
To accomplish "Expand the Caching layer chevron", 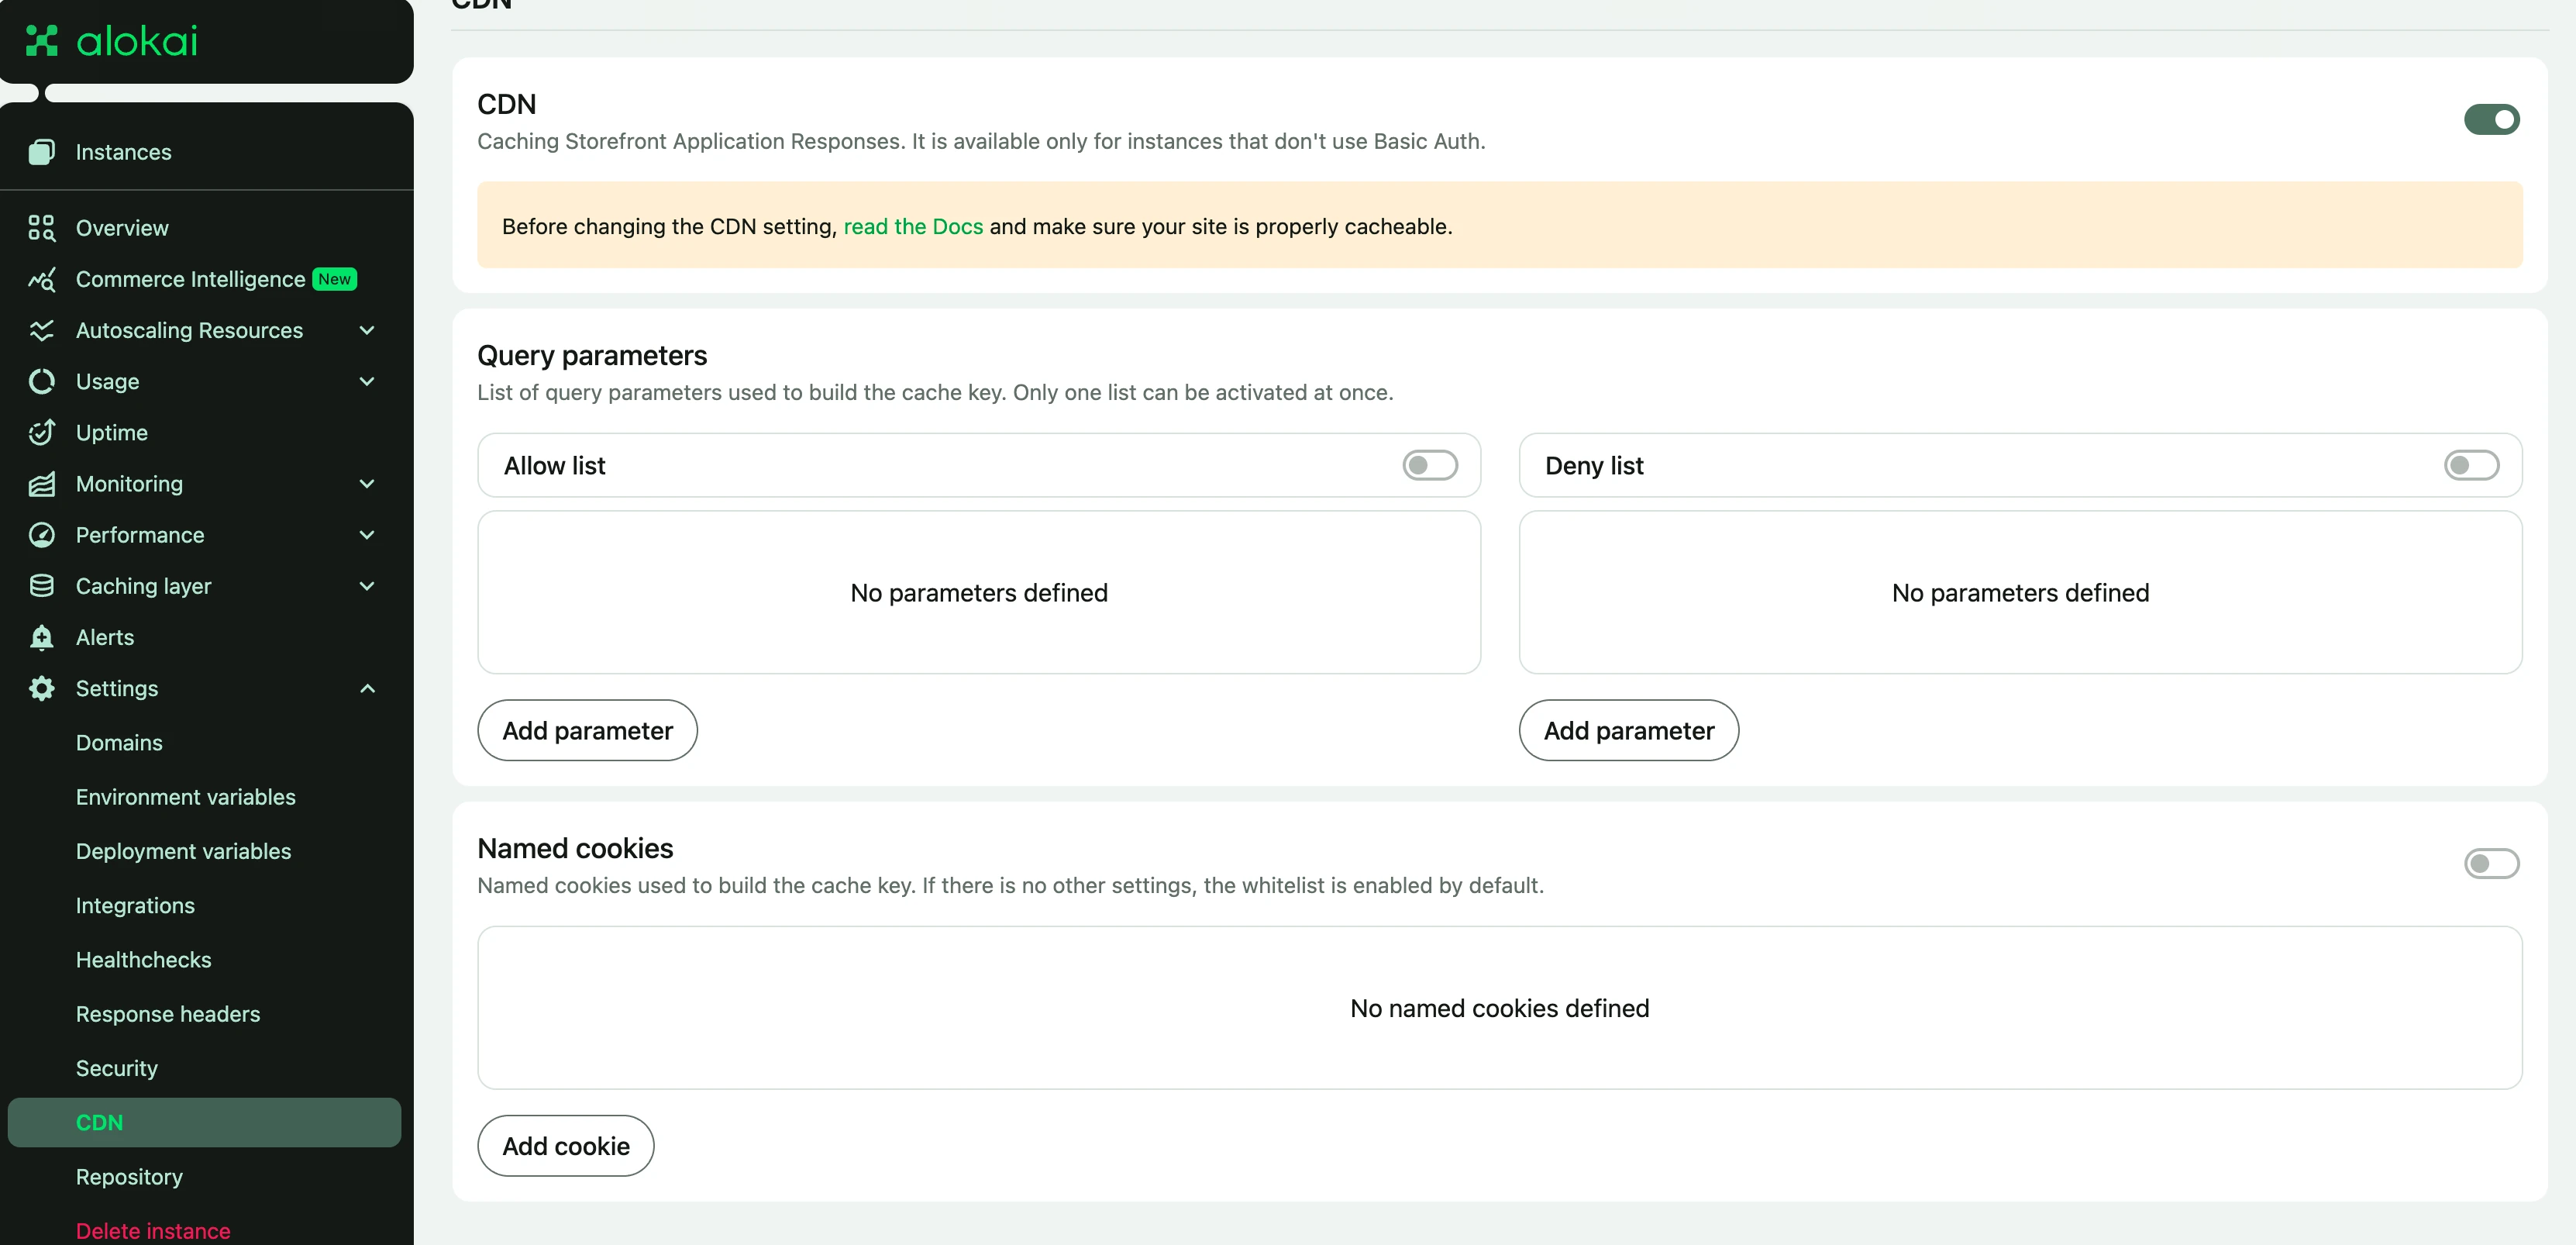I will pos(367,586).
